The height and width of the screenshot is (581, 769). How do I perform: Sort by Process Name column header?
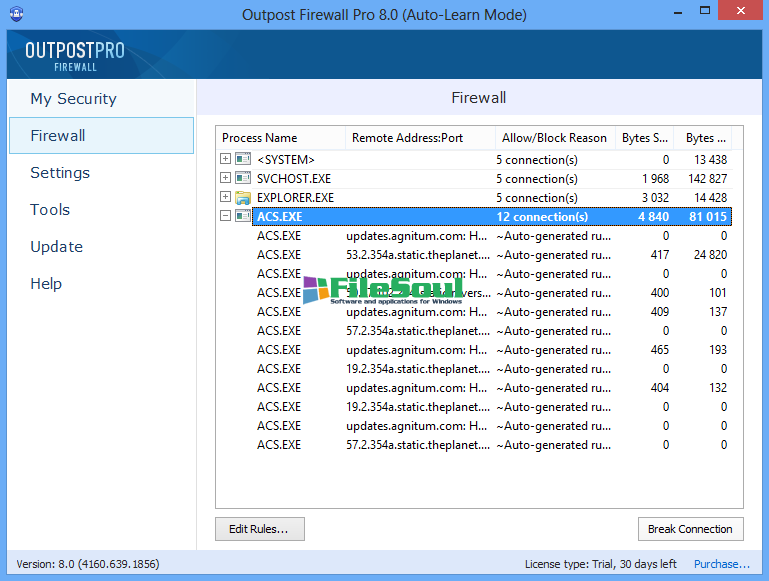pyautogui.click(x=281, y=138)
